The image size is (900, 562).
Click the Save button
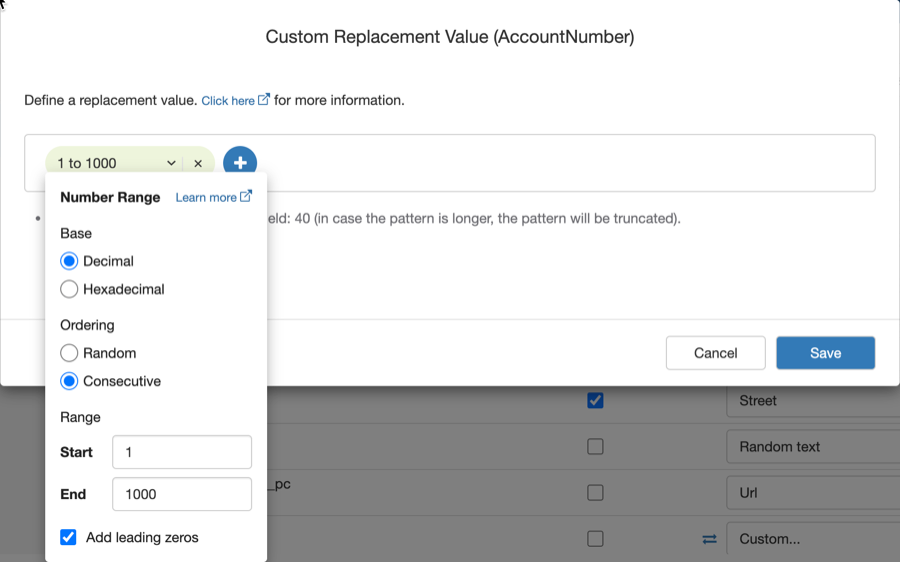pos(825,353)
